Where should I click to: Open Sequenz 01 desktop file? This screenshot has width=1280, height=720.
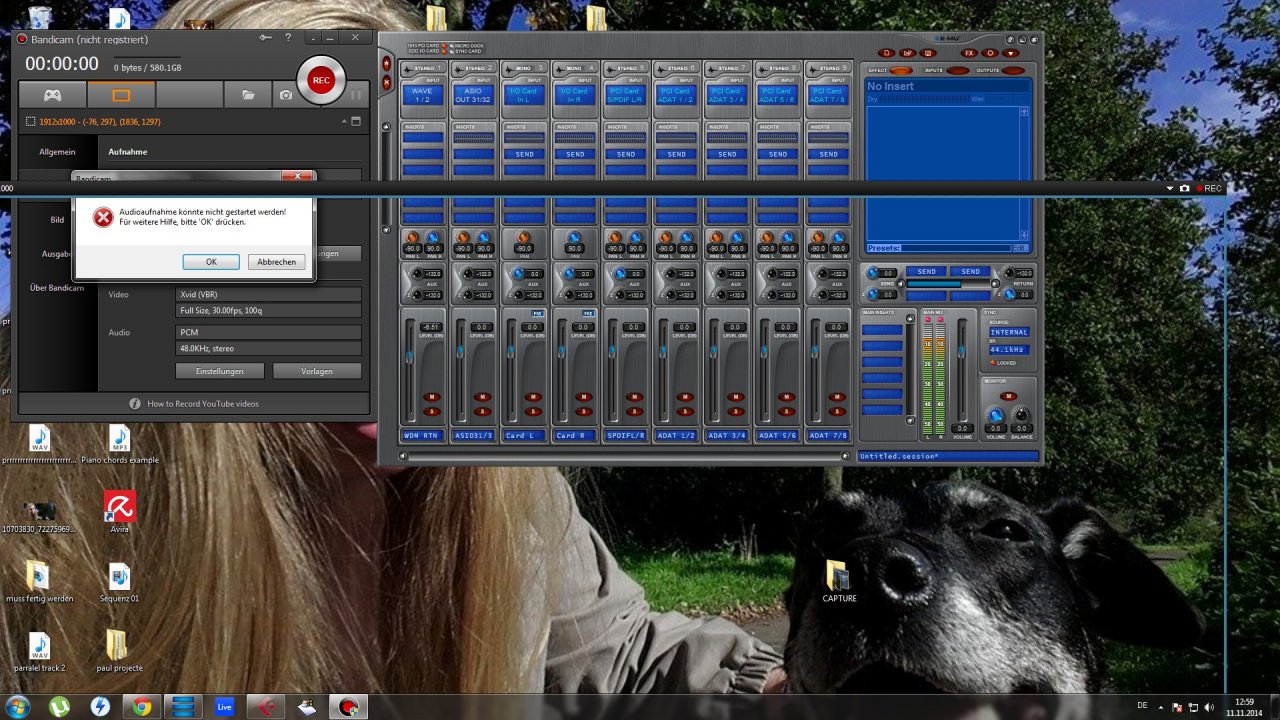pyautogui.click(x=119, y=581)
